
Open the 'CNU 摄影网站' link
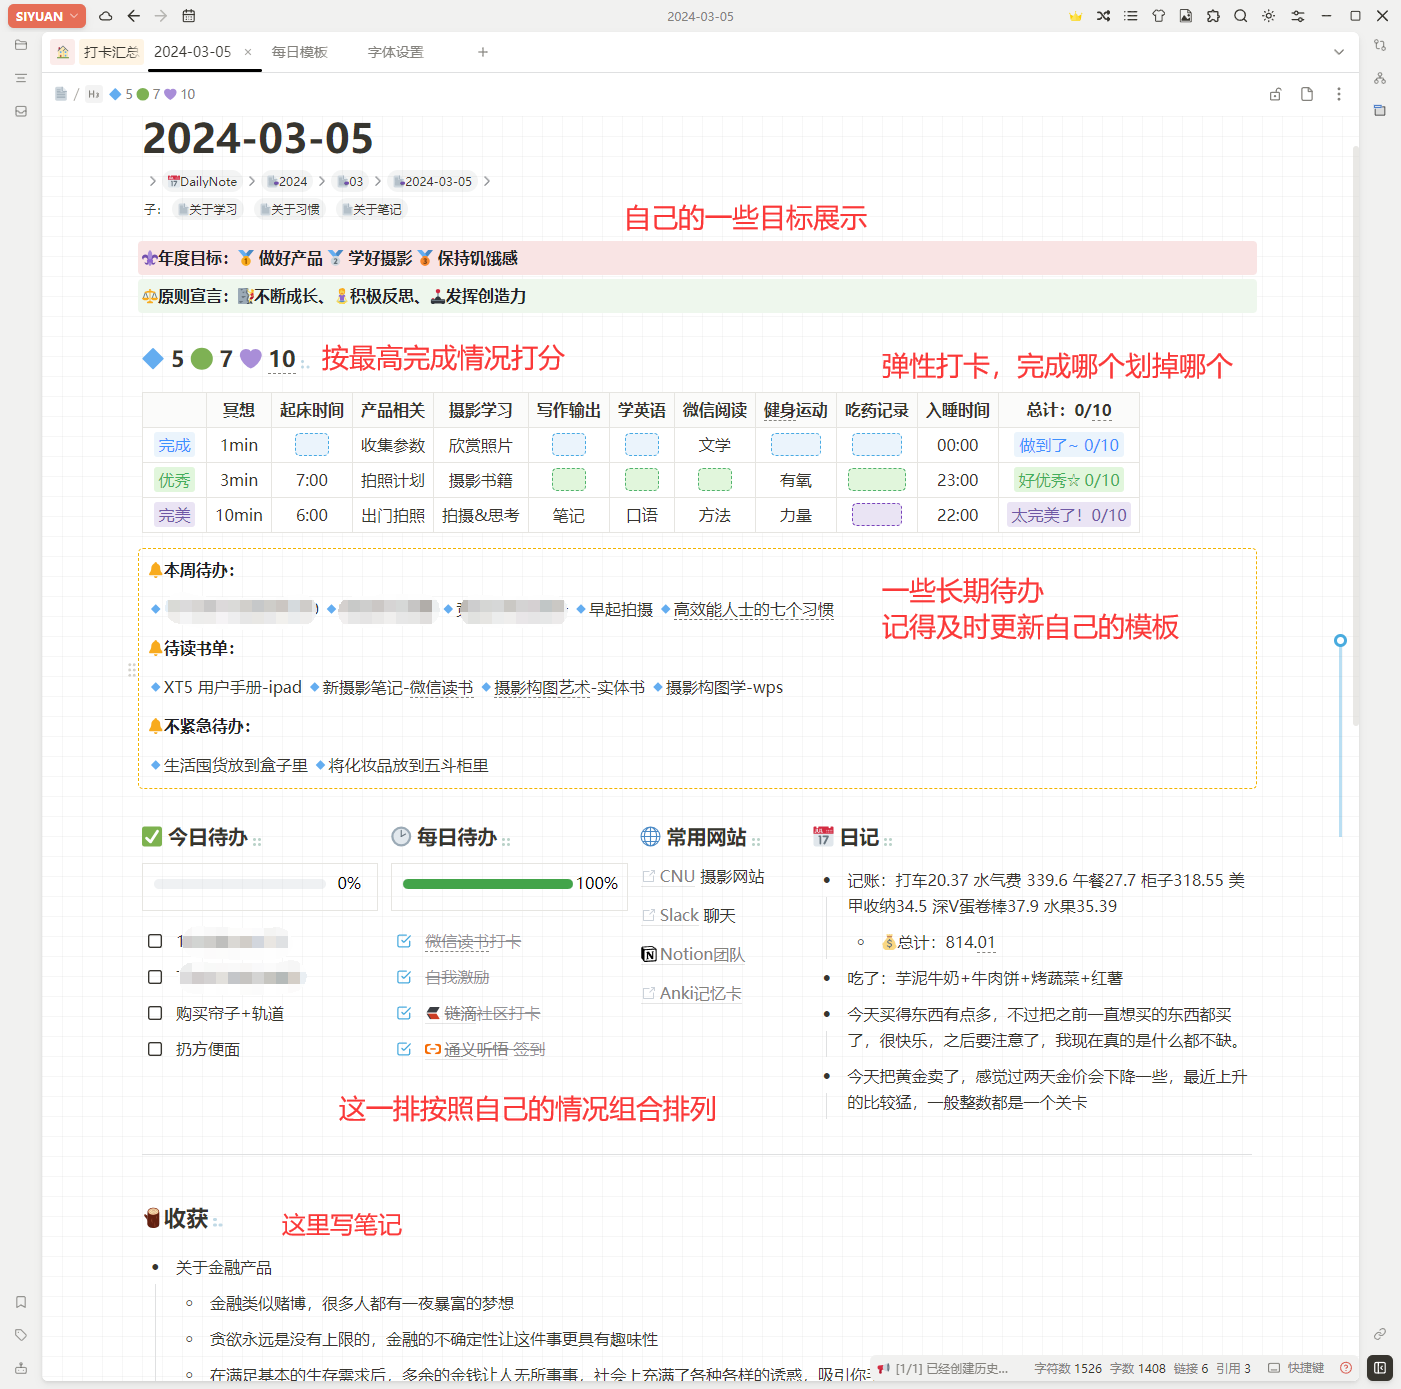[x=703, y=877]
